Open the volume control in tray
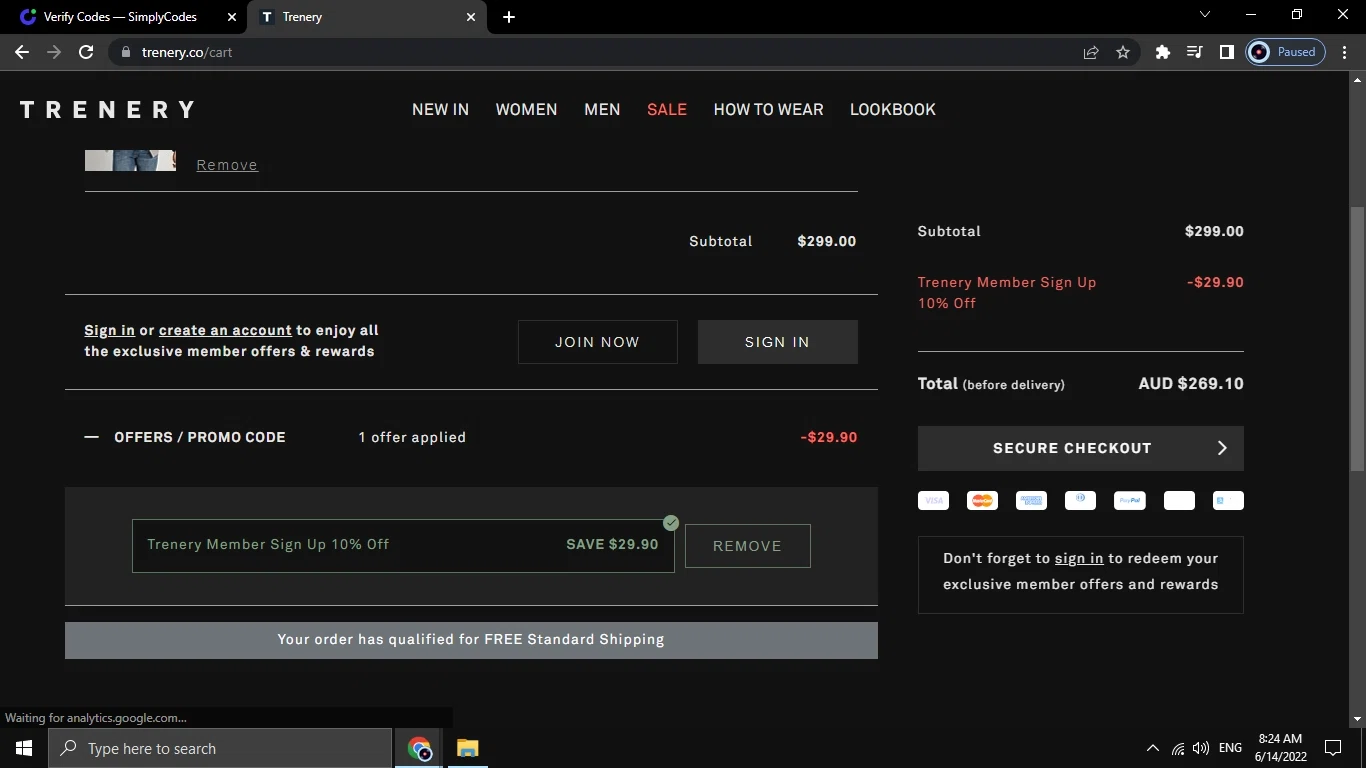 pos(1201,748)
